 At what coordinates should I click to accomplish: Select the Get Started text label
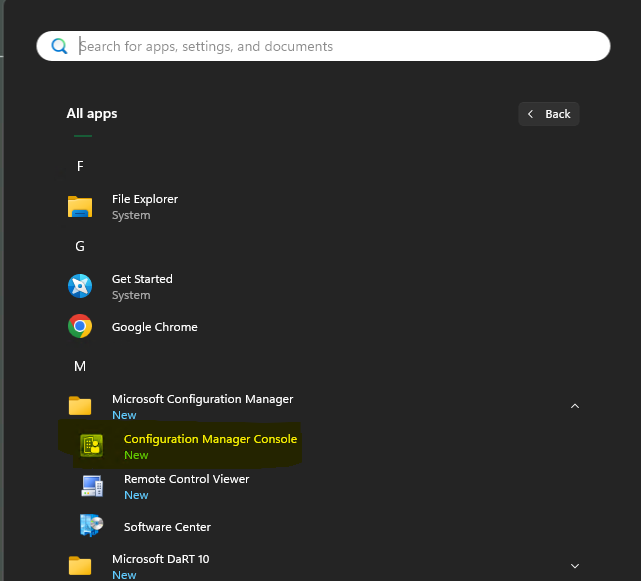click(142, 279)
